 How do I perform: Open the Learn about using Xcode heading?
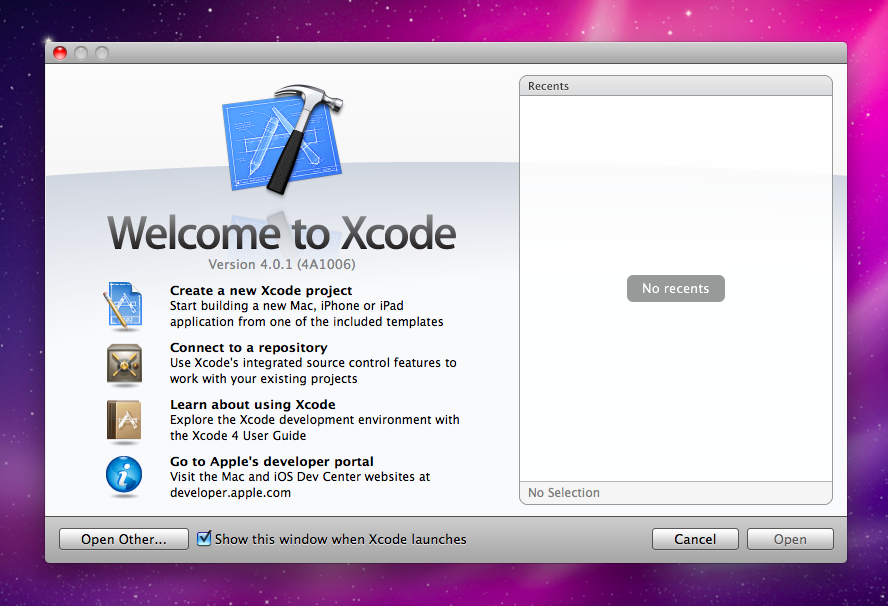point(252,405)
